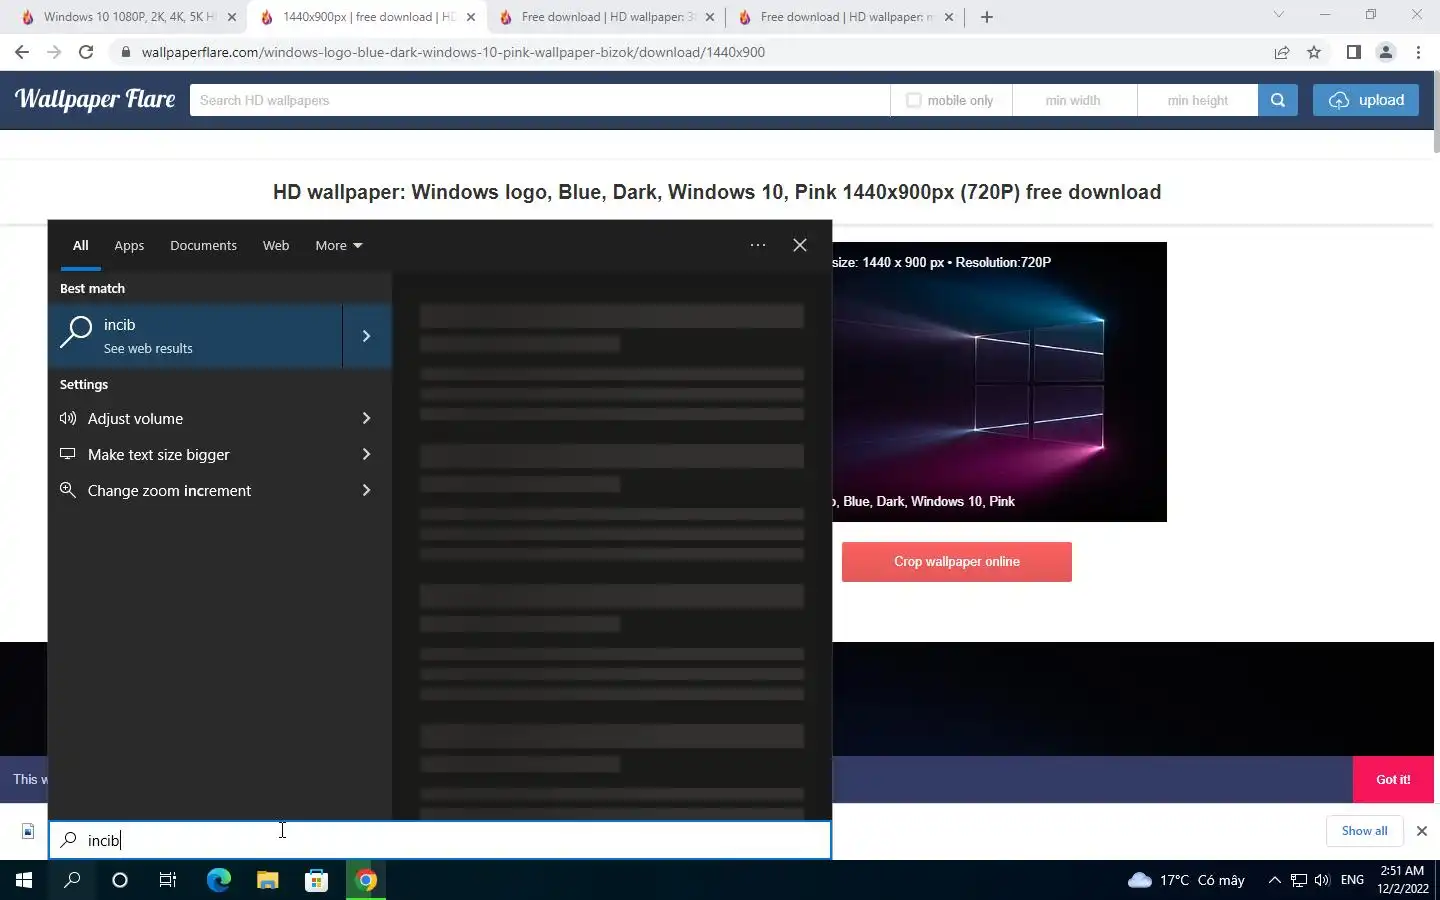This screenshot has width=1440, height=900.
Task: Open the Windows Start button
Action: click(24, 880)
